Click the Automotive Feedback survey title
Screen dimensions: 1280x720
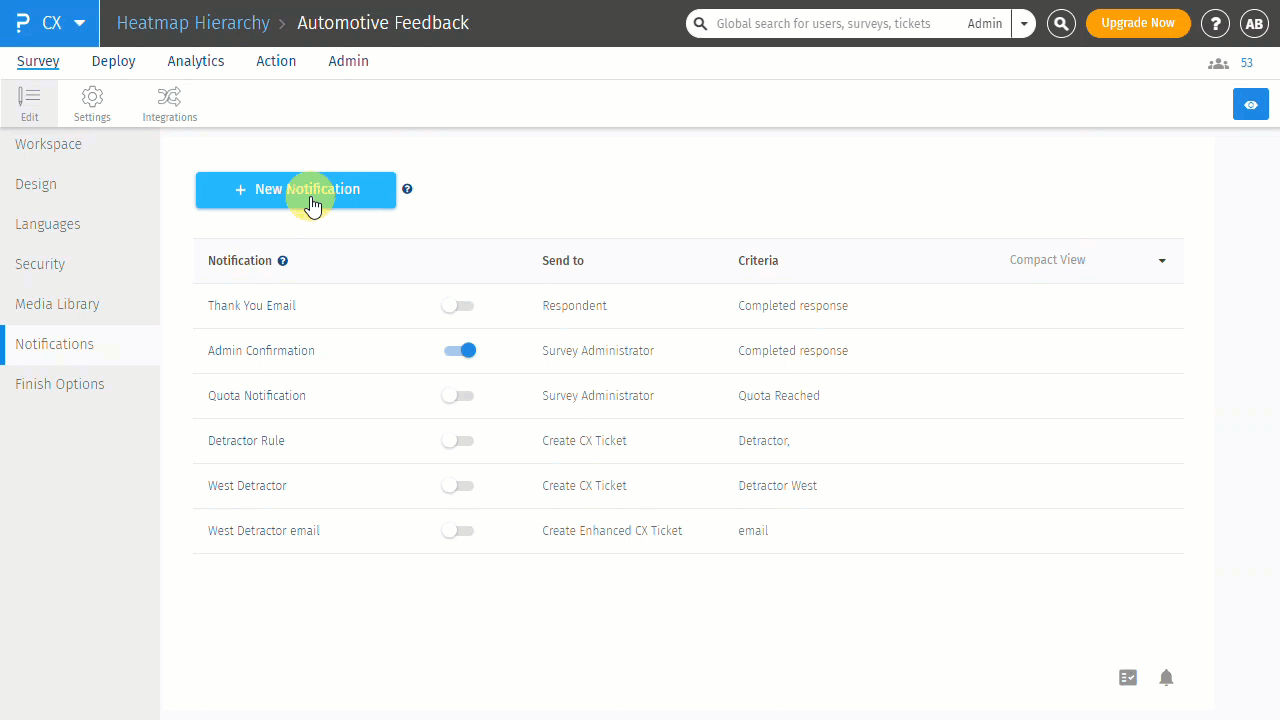pos(383,23)
